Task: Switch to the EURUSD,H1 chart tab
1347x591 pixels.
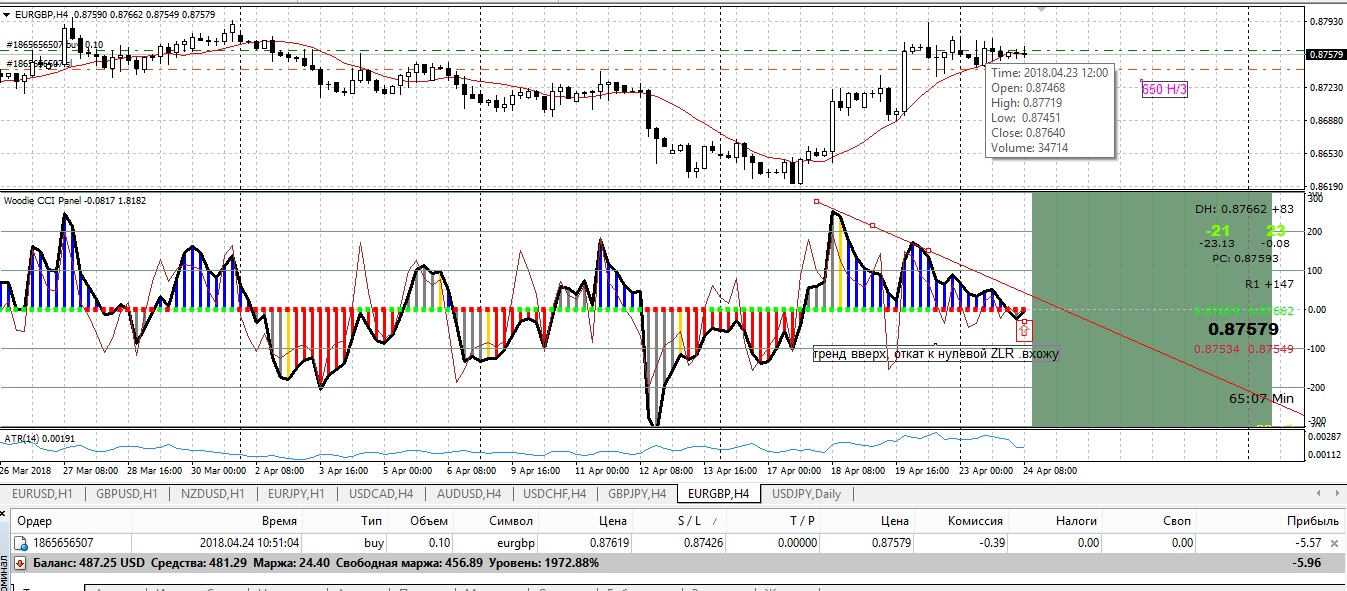Action: pyautogui.click(x=40, y=493)
